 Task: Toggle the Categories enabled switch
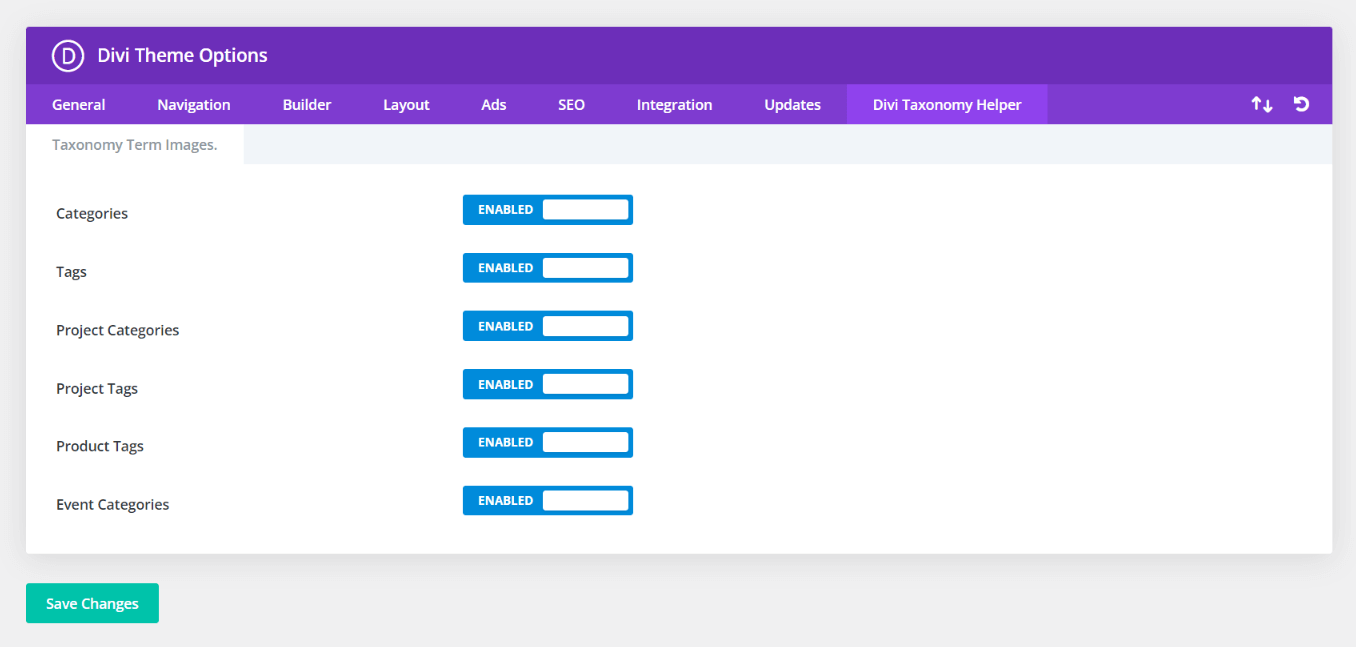coord(548,210)
